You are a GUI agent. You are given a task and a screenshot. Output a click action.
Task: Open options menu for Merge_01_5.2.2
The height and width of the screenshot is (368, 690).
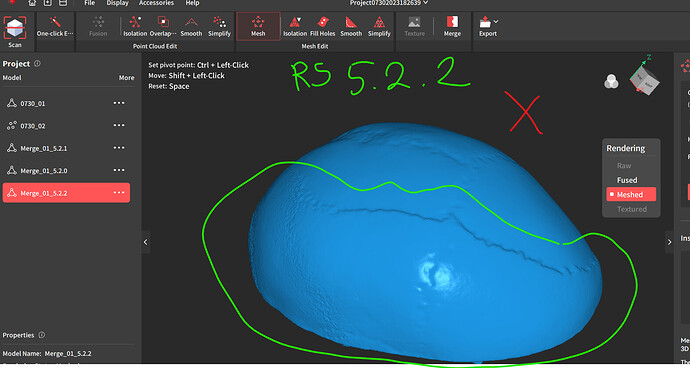[x=119, y=193]
